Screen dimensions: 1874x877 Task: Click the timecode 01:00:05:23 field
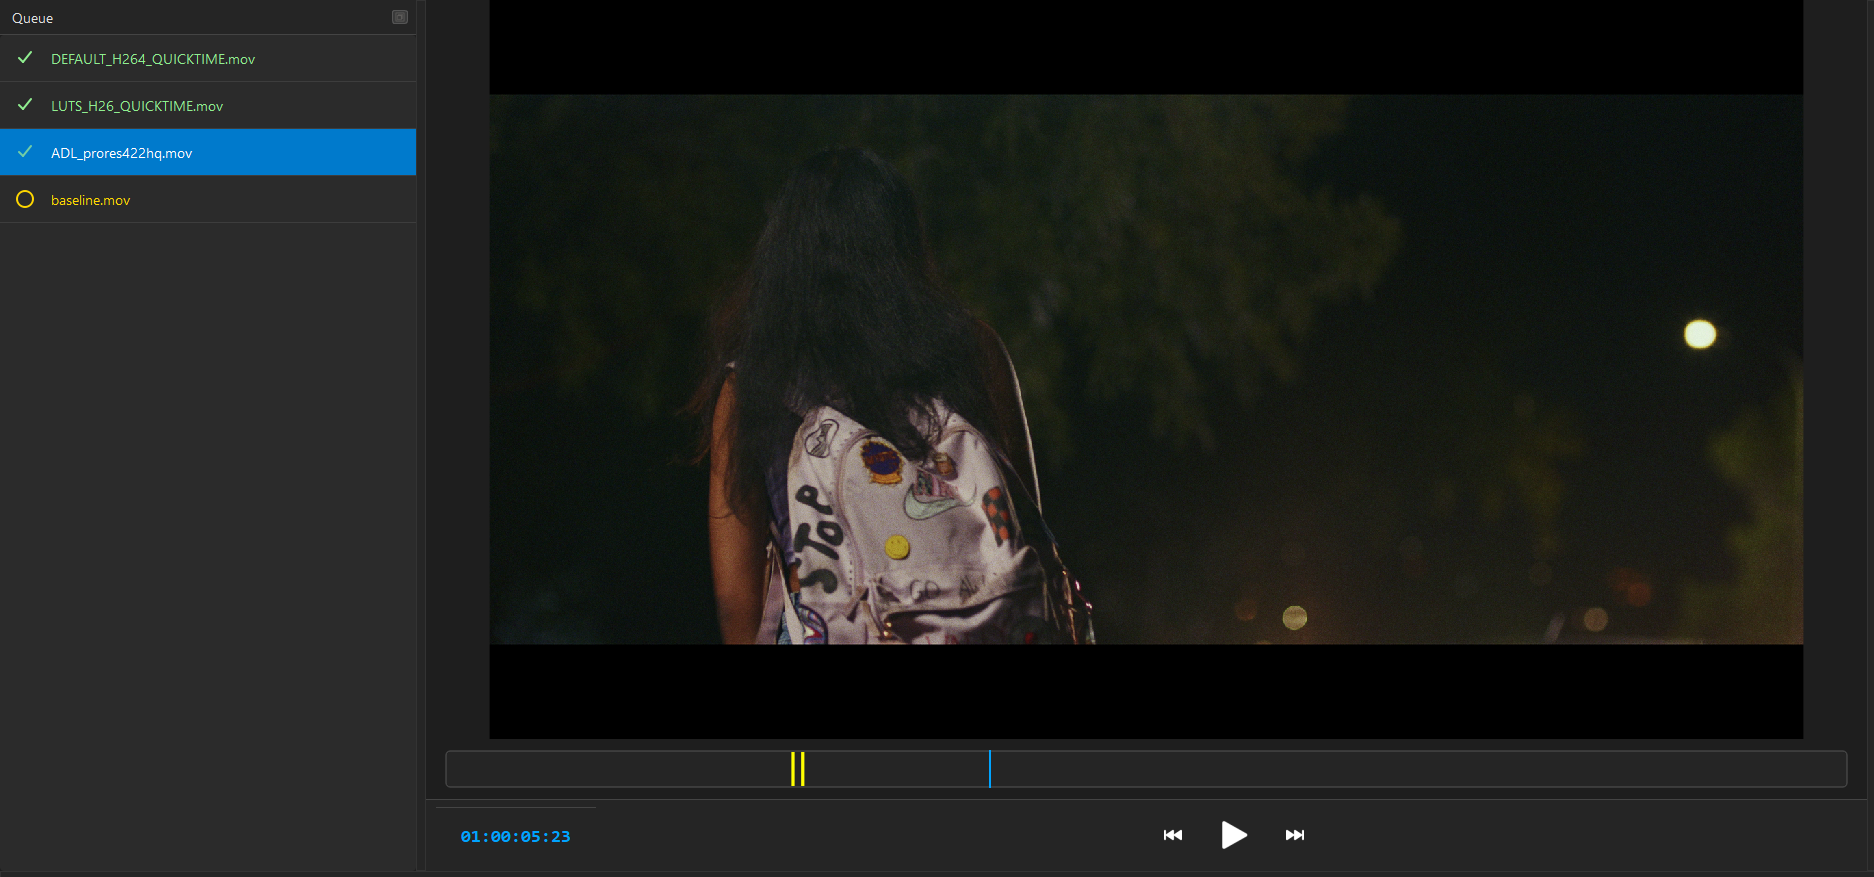click(x=515, y=837)
